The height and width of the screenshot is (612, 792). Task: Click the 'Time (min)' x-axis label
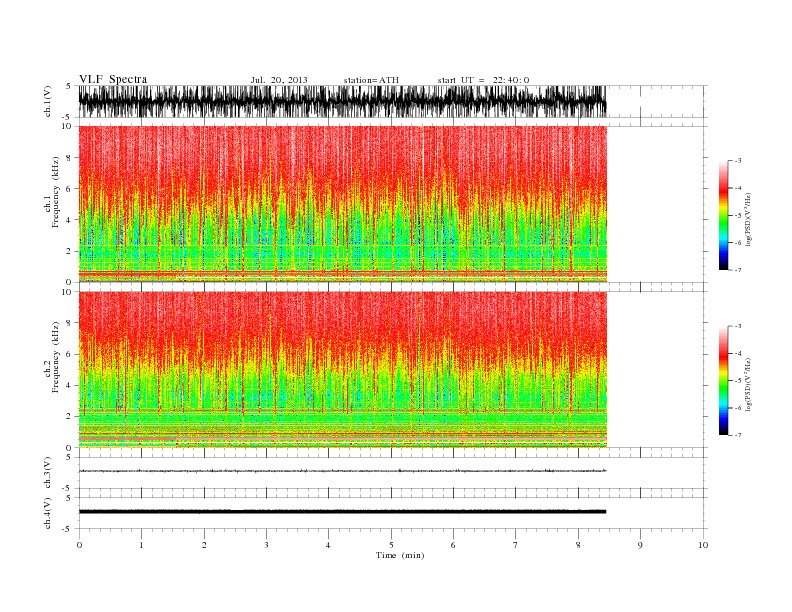point(400,555)
